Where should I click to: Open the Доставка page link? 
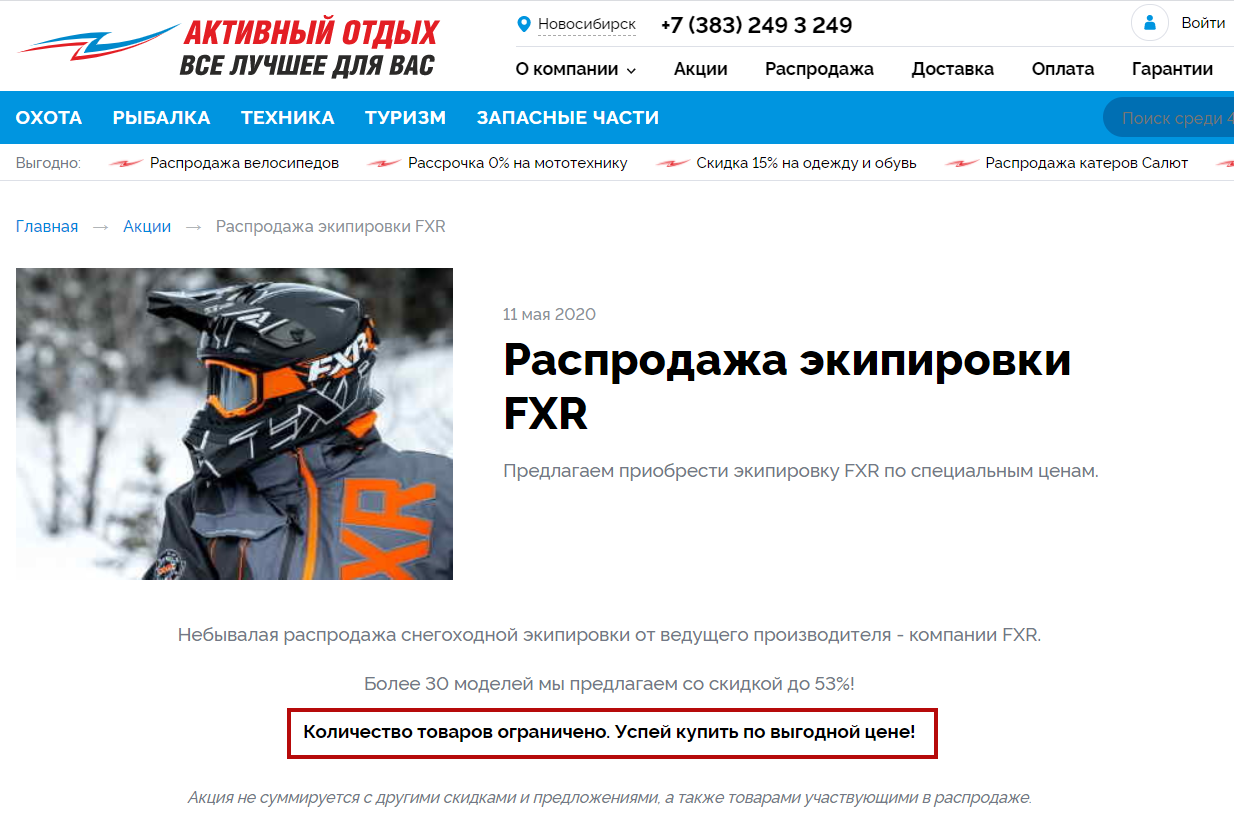[953, 69]
